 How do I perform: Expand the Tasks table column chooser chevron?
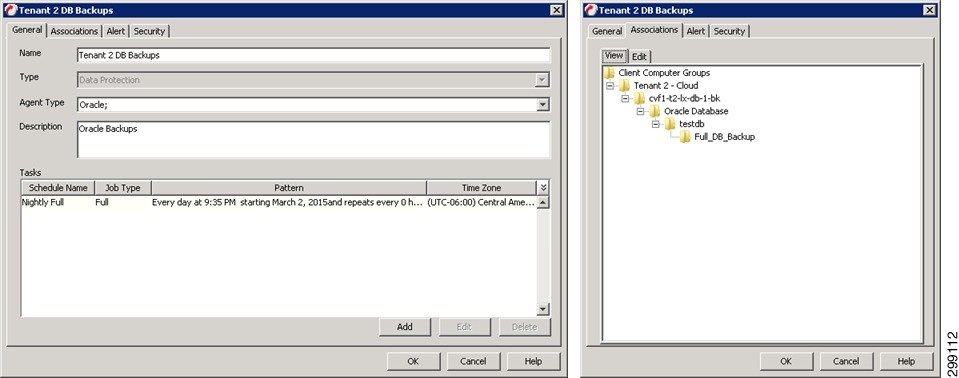click(543, 188)
